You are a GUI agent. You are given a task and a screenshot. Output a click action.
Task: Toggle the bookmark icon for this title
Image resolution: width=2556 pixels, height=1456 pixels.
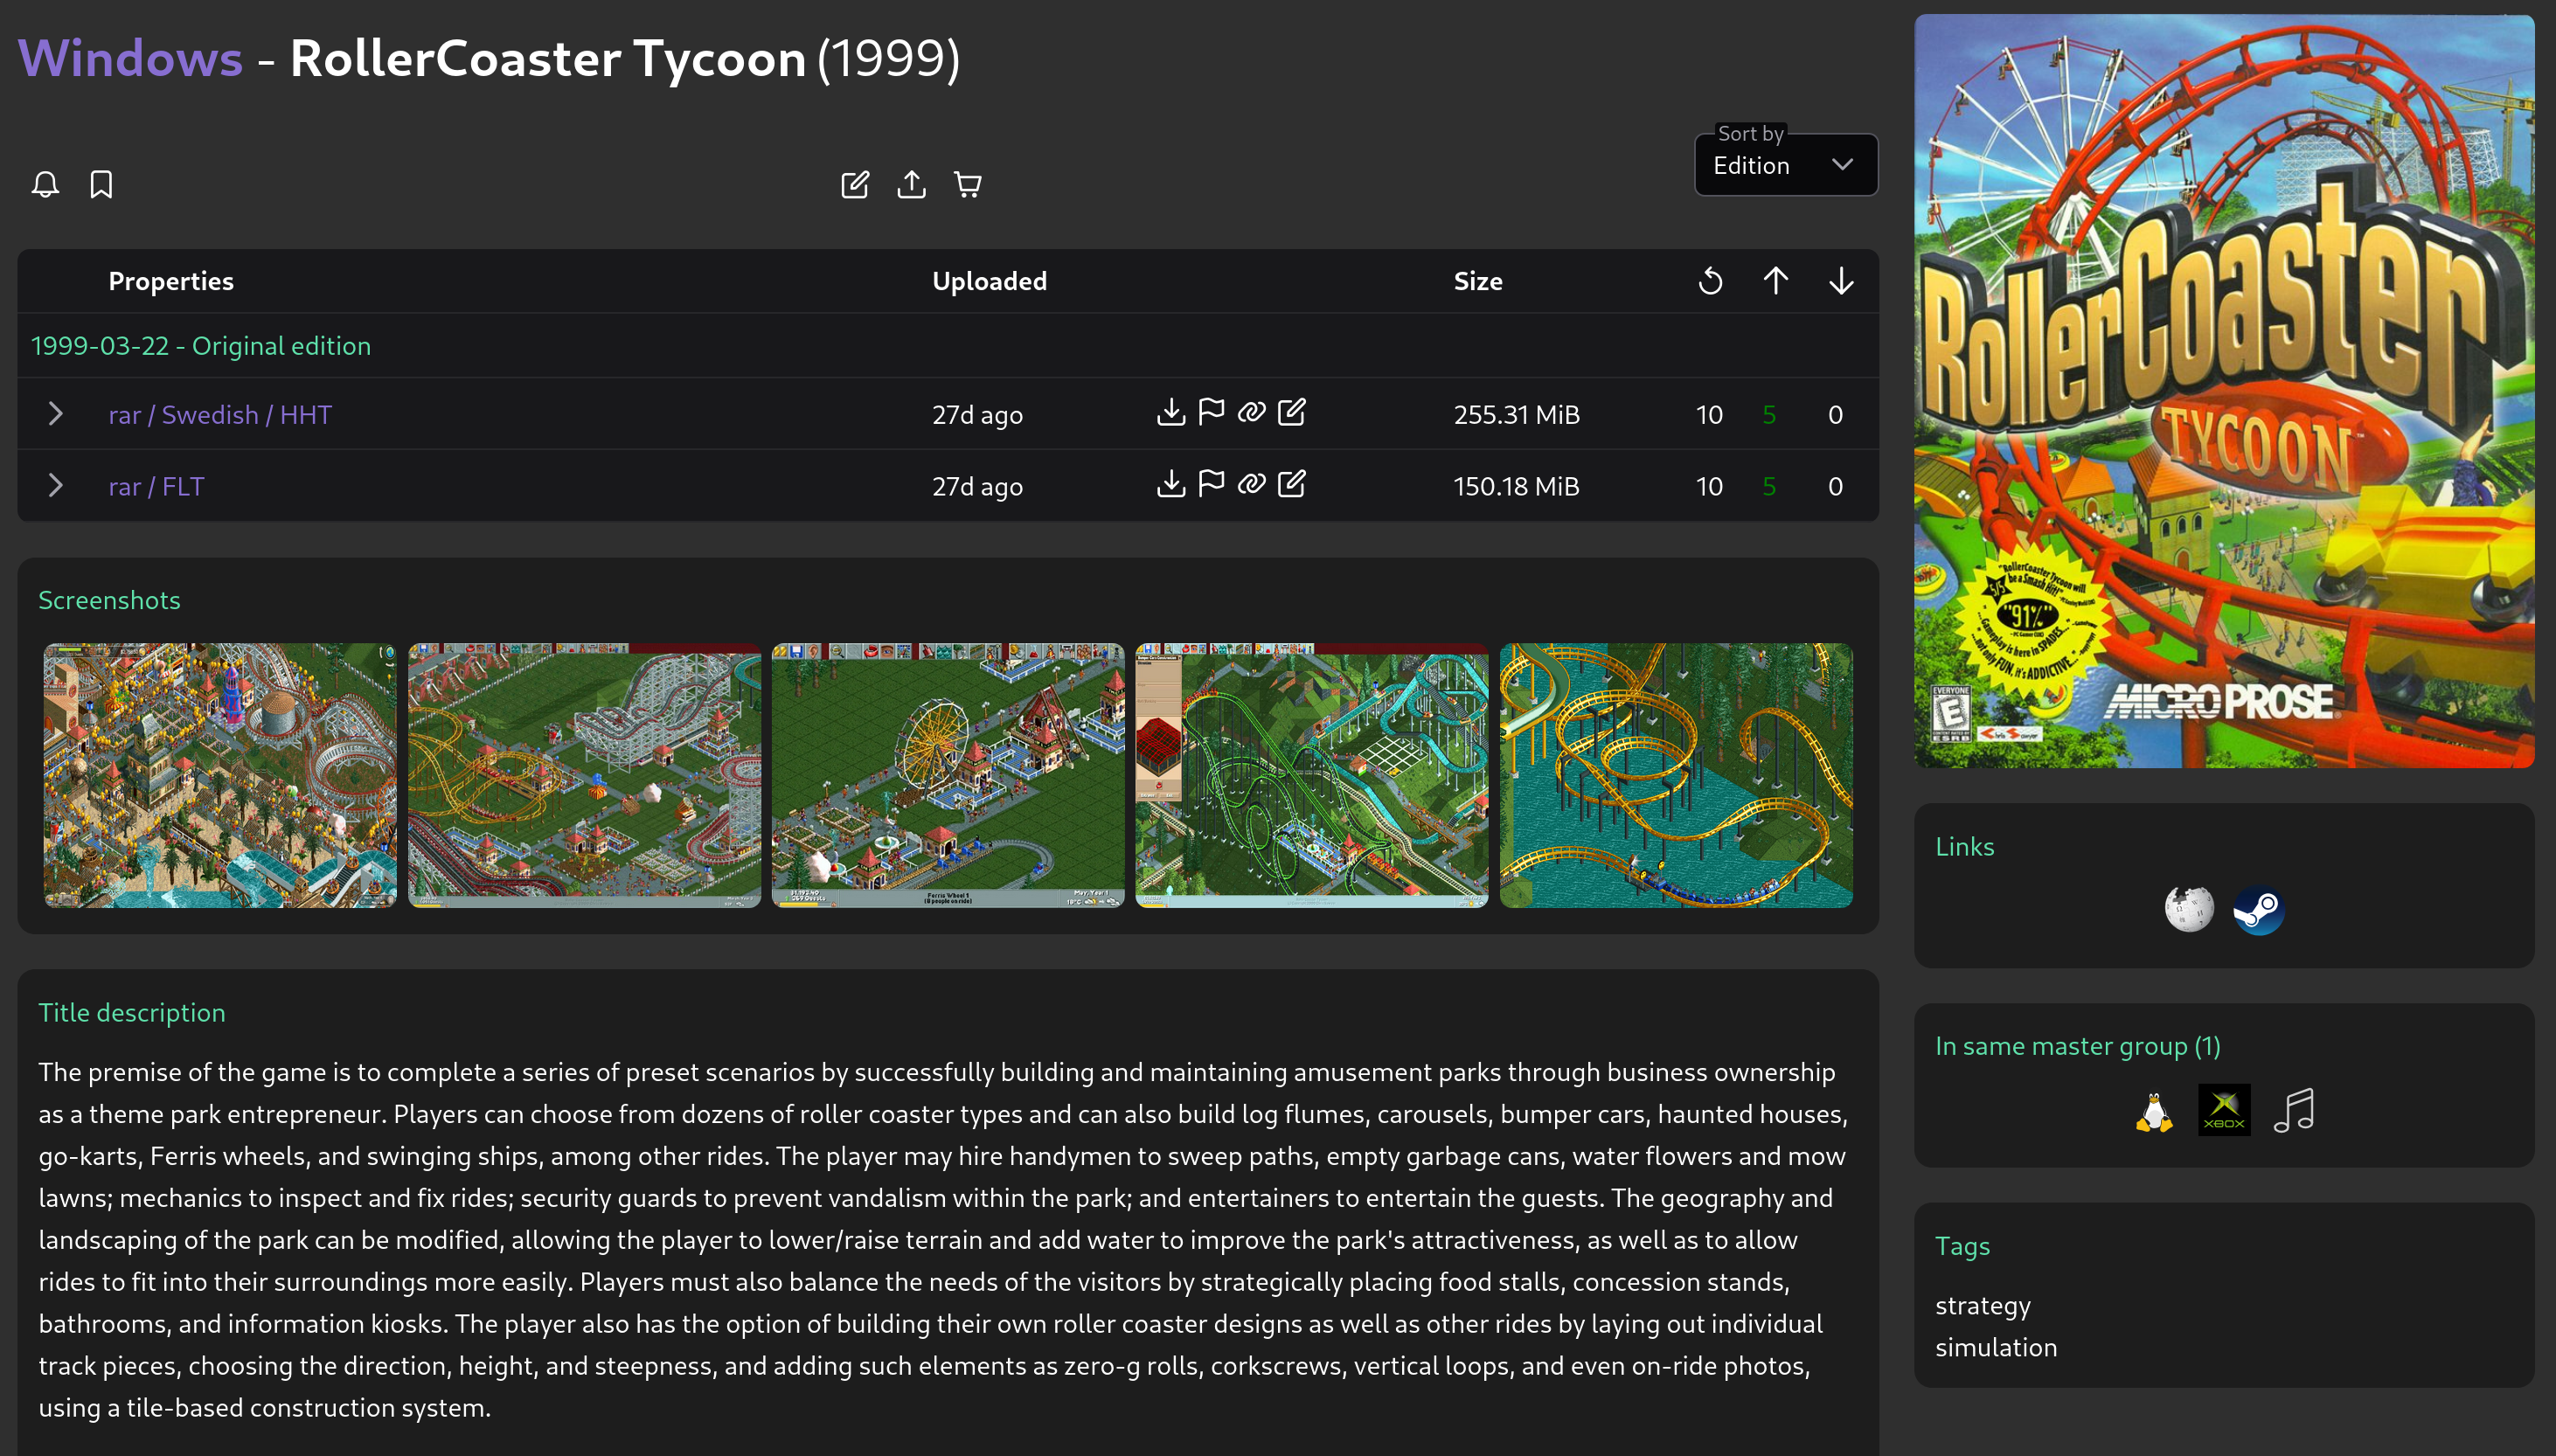101,184
